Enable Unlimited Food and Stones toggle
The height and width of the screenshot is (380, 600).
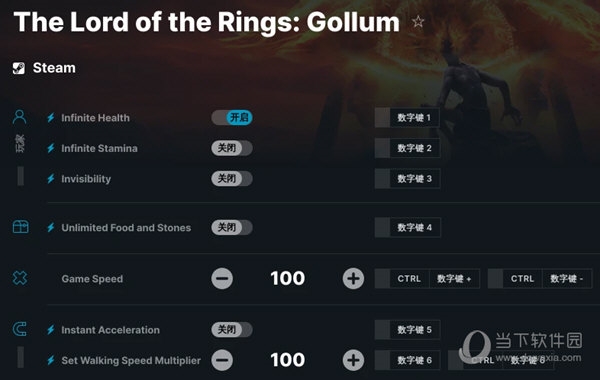[x=232, y=227]
